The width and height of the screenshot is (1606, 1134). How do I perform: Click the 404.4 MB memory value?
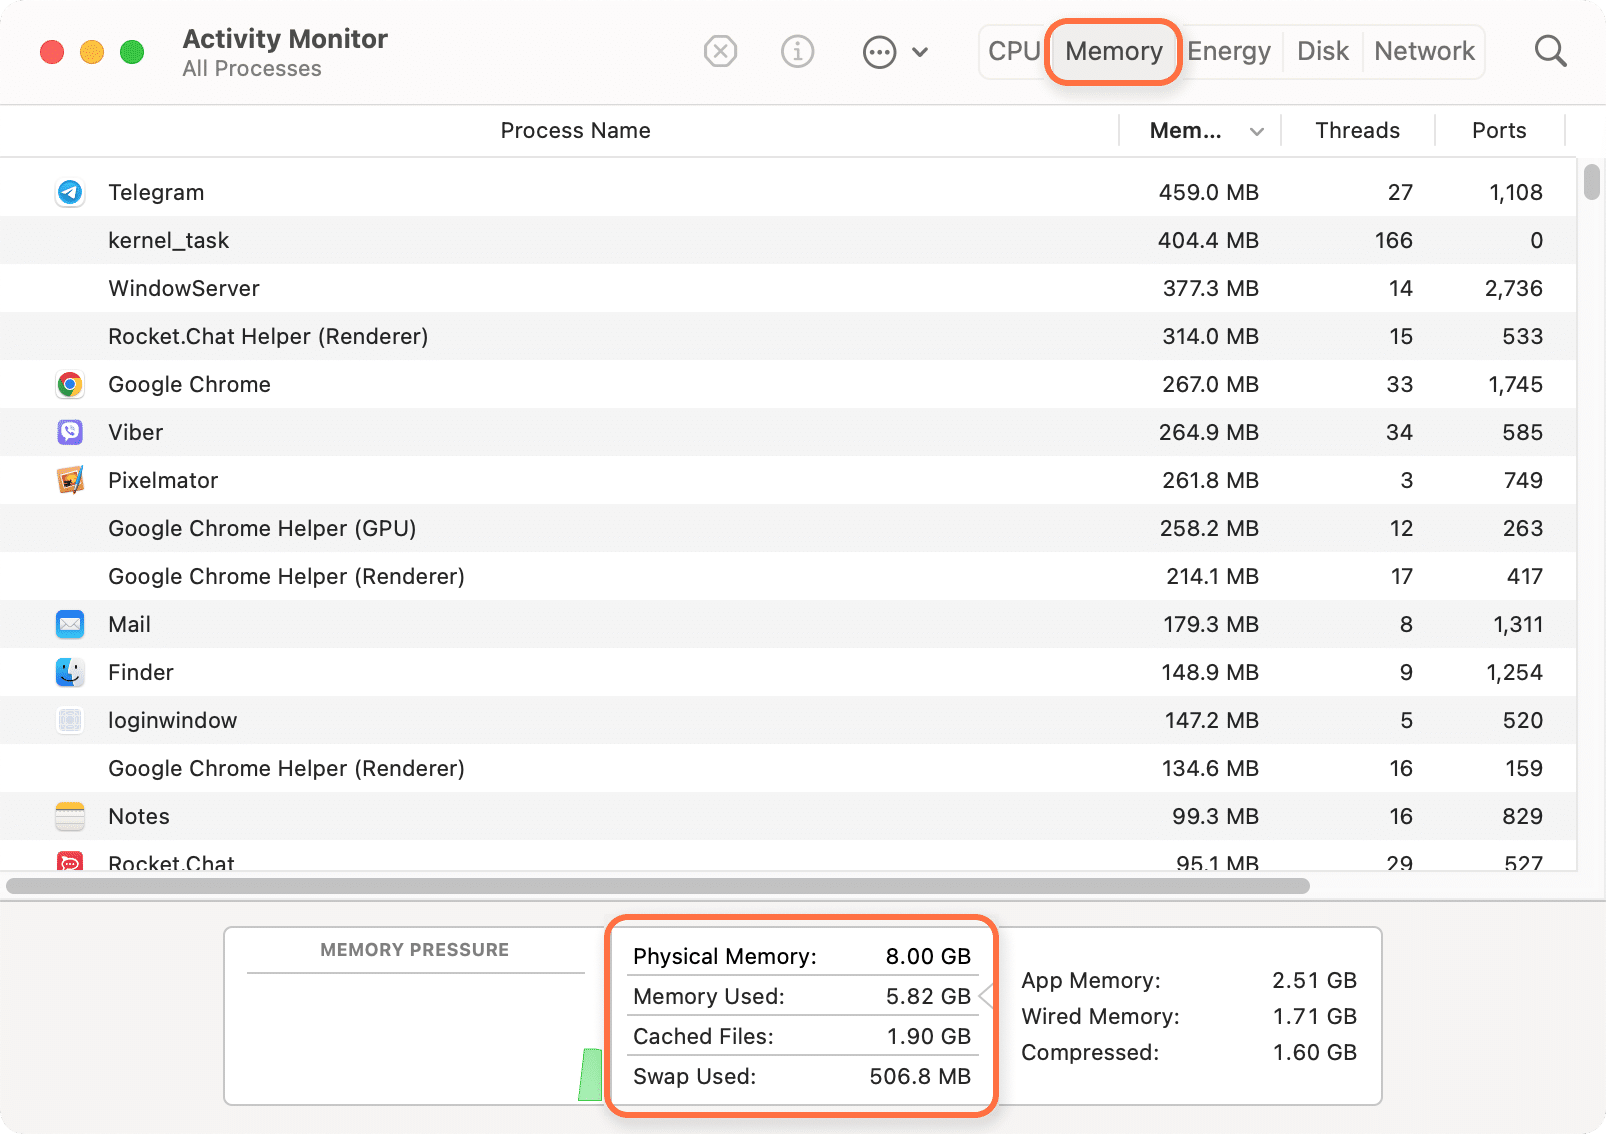pyautogui.click(x=1208, y=240)
